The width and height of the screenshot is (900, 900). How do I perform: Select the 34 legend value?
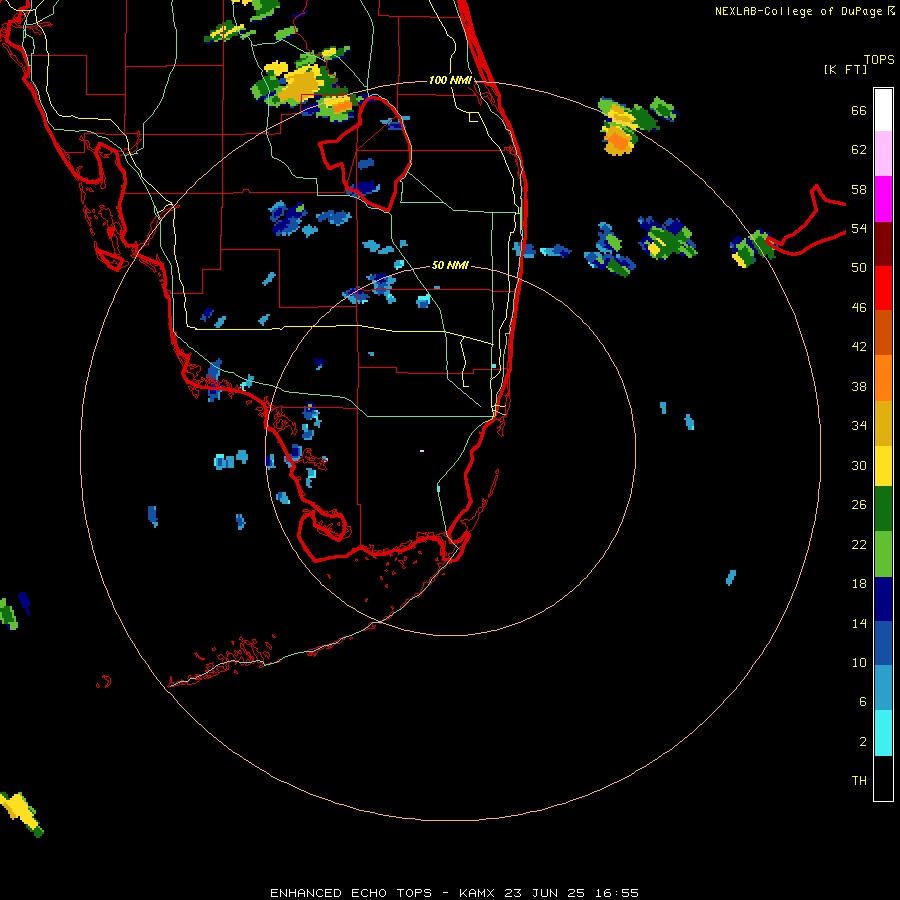[x=859, y=426]
